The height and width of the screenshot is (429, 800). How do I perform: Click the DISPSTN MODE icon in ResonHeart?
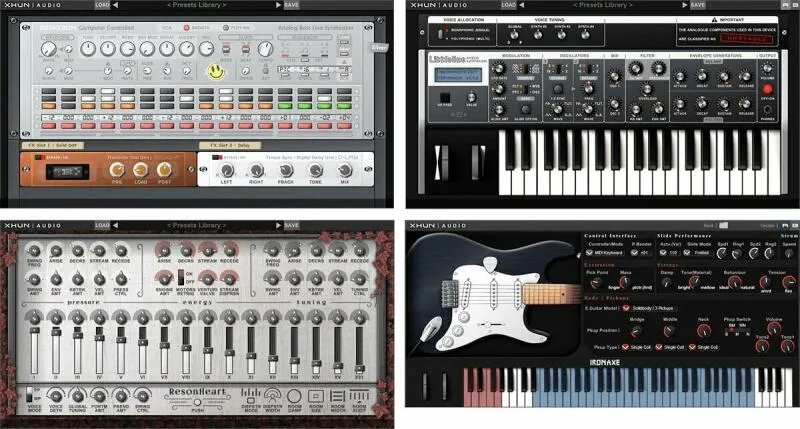tap(251, 395)
